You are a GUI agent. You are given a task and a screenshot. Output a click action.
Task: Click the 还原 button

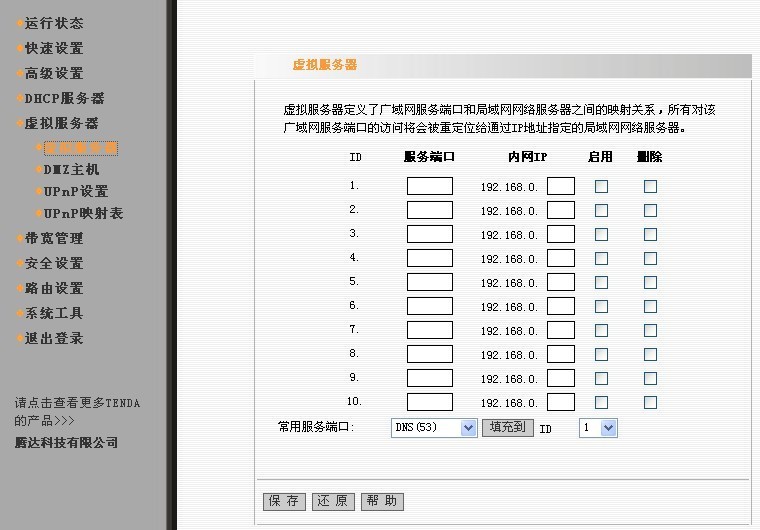[333, 501]
